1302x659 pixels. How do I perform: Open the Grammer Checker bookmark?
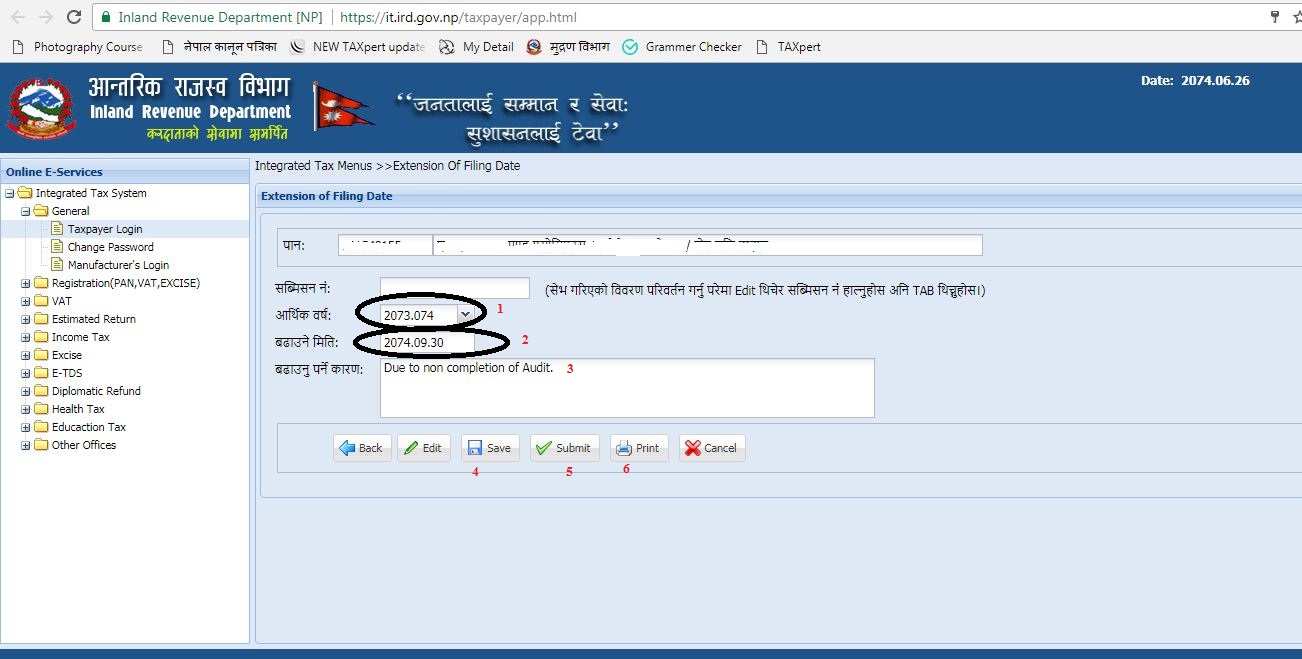[682, 47]
